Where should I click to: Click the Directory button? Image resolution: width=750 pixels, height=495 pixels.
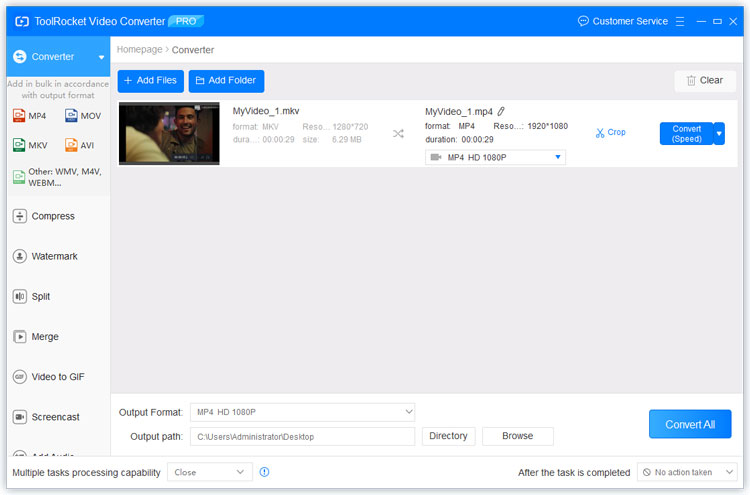(x=448, y=436)
